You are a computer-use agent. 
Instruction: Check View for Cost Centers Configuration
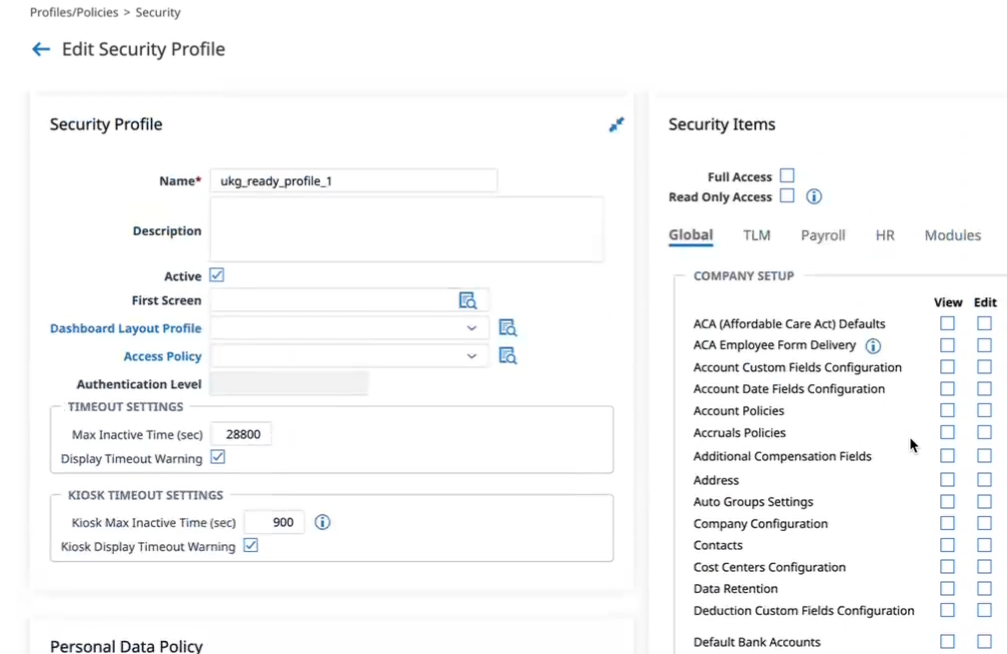coord(947,567)
